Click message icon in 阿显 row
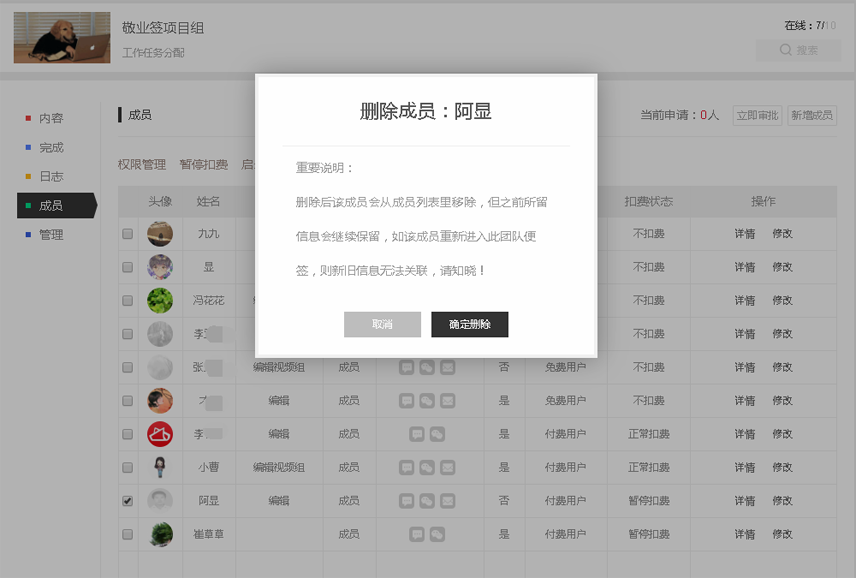Image resolution: width=856 pixels, height=578 pixels. pyautogui.click(x=406, y=501)
